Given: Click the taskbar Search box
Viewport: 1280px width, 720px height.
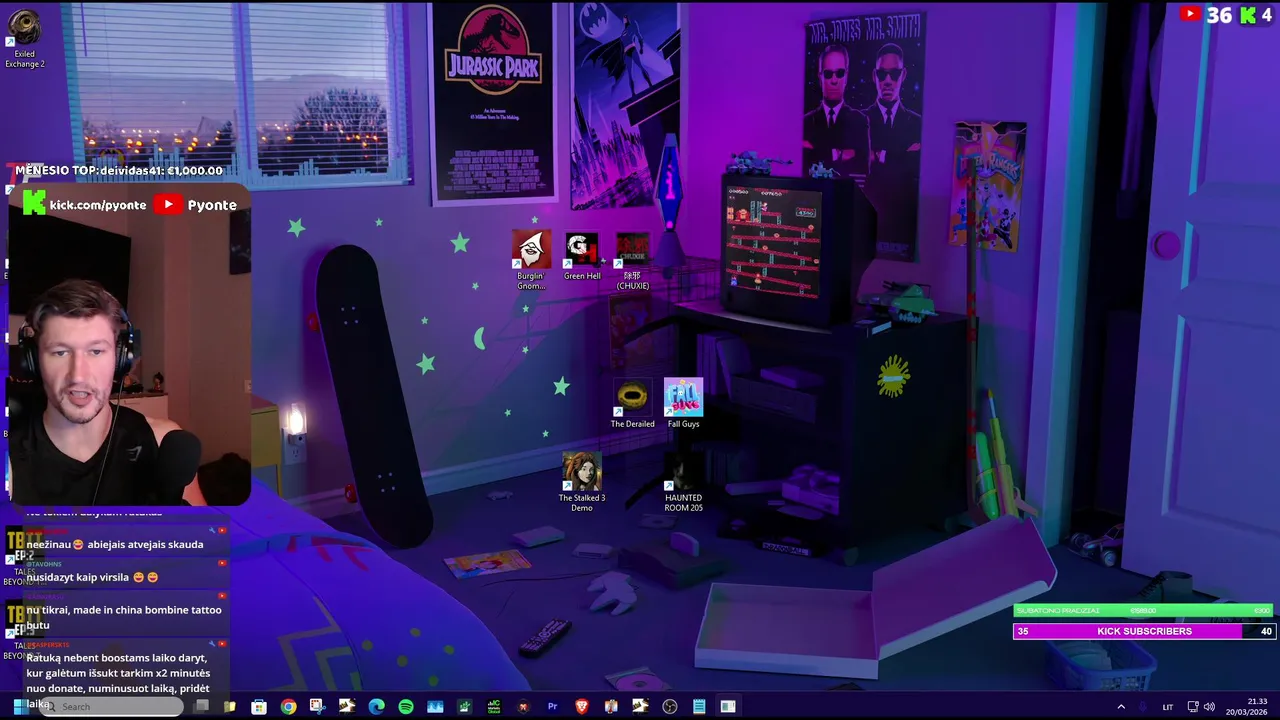Looking at the screenshot, I should tap(112, 706).
